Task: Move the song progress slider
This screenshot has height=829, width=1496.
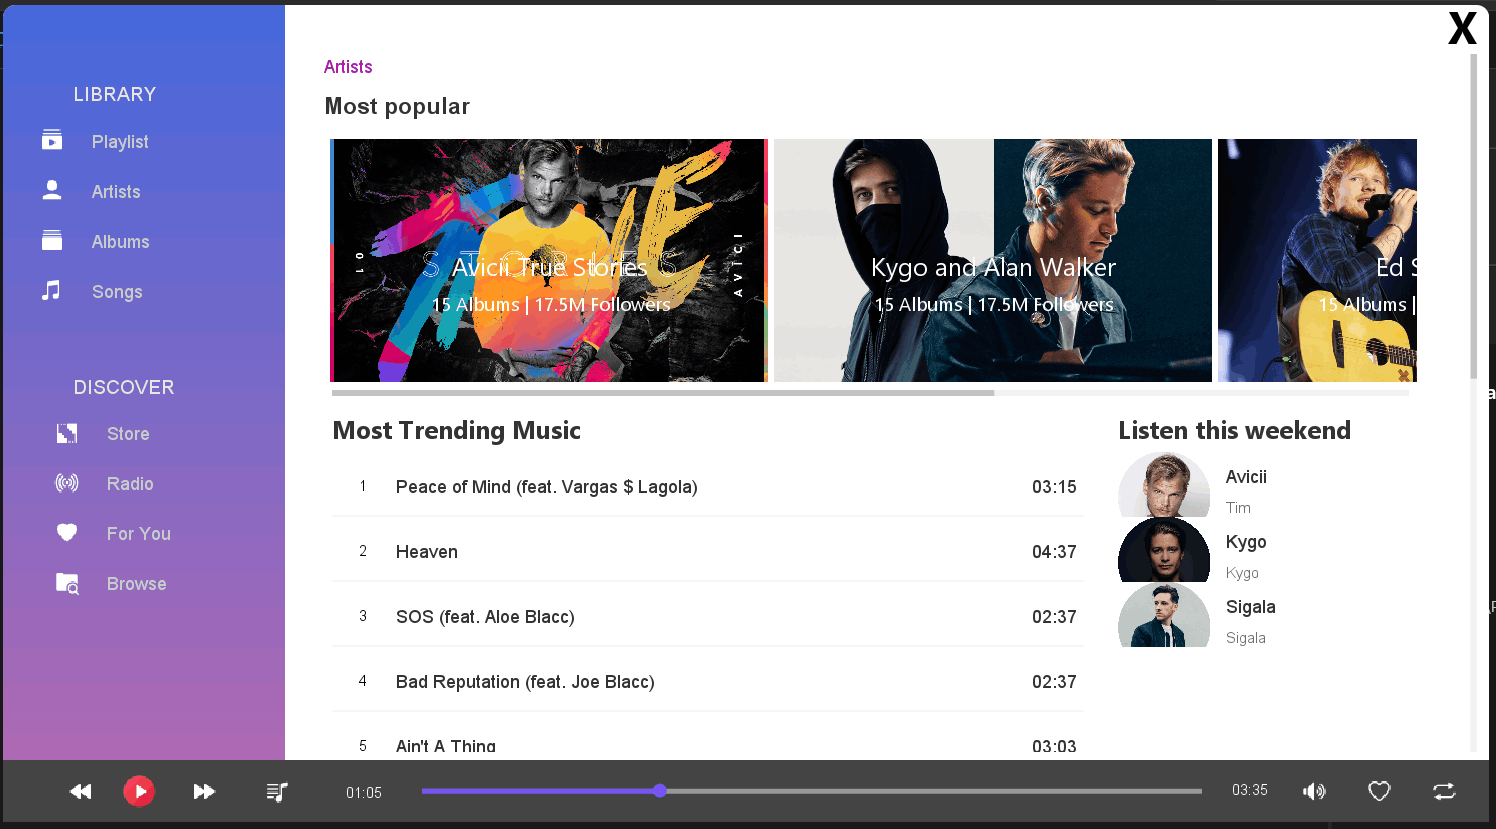Action: click(x=660, y=790)
